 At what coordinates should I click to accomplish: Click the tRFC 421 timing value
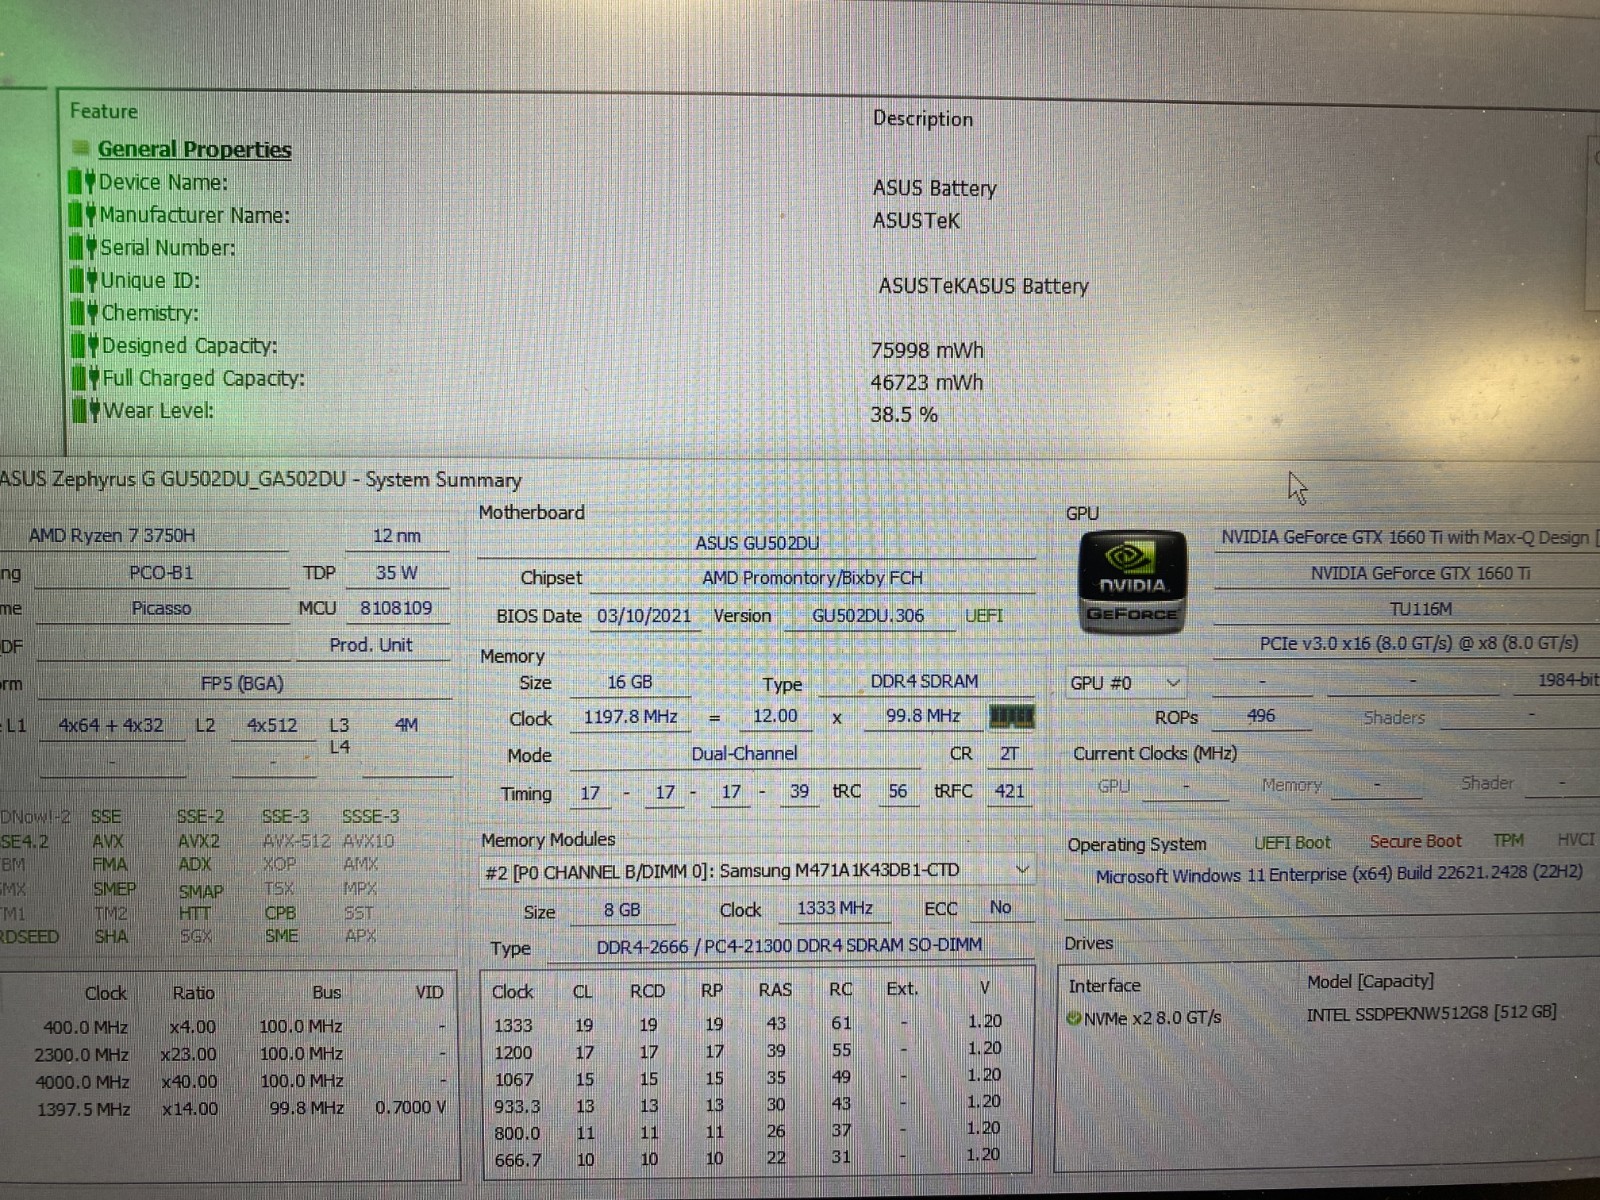point(1010,791)
